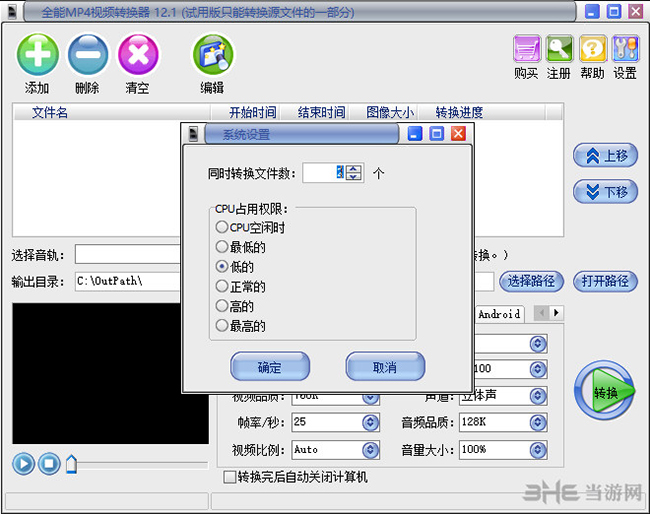The image size is (650, 514).
Task: Open the dropdown beside the 100 value
Action: pyautogui.click(x=538, y=369)
